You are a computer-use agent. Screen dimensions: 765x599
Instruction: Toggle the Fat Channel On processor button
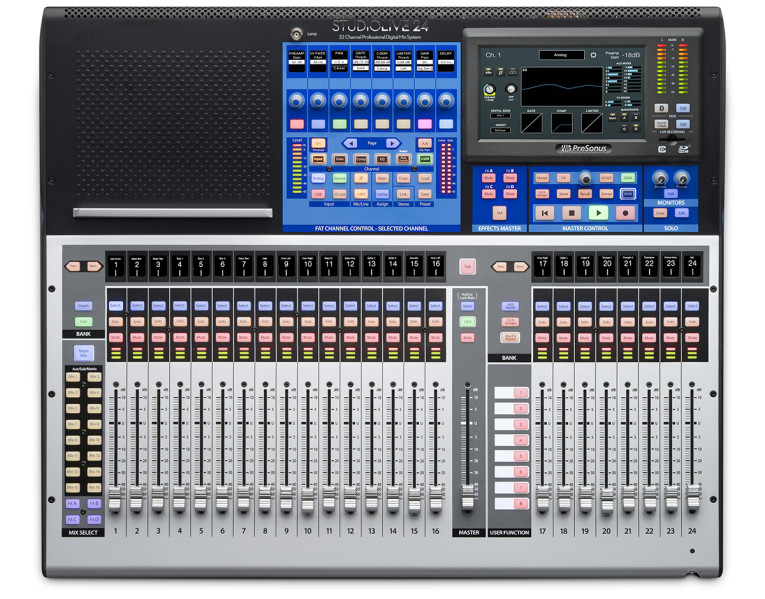tap(318, 143)
